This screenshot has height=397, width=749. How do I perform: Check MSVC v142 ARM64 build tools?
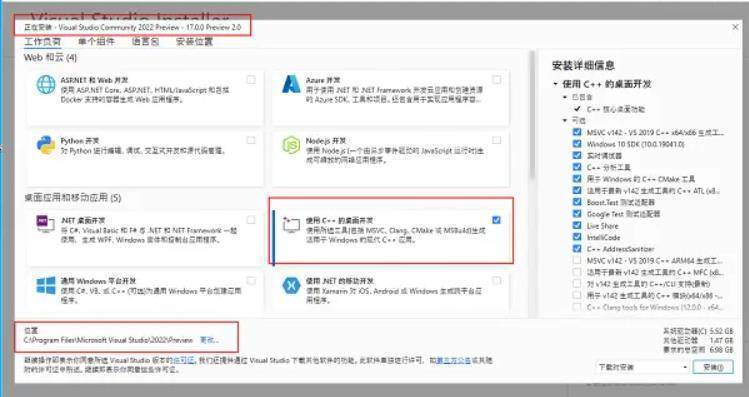click(577, 260)
